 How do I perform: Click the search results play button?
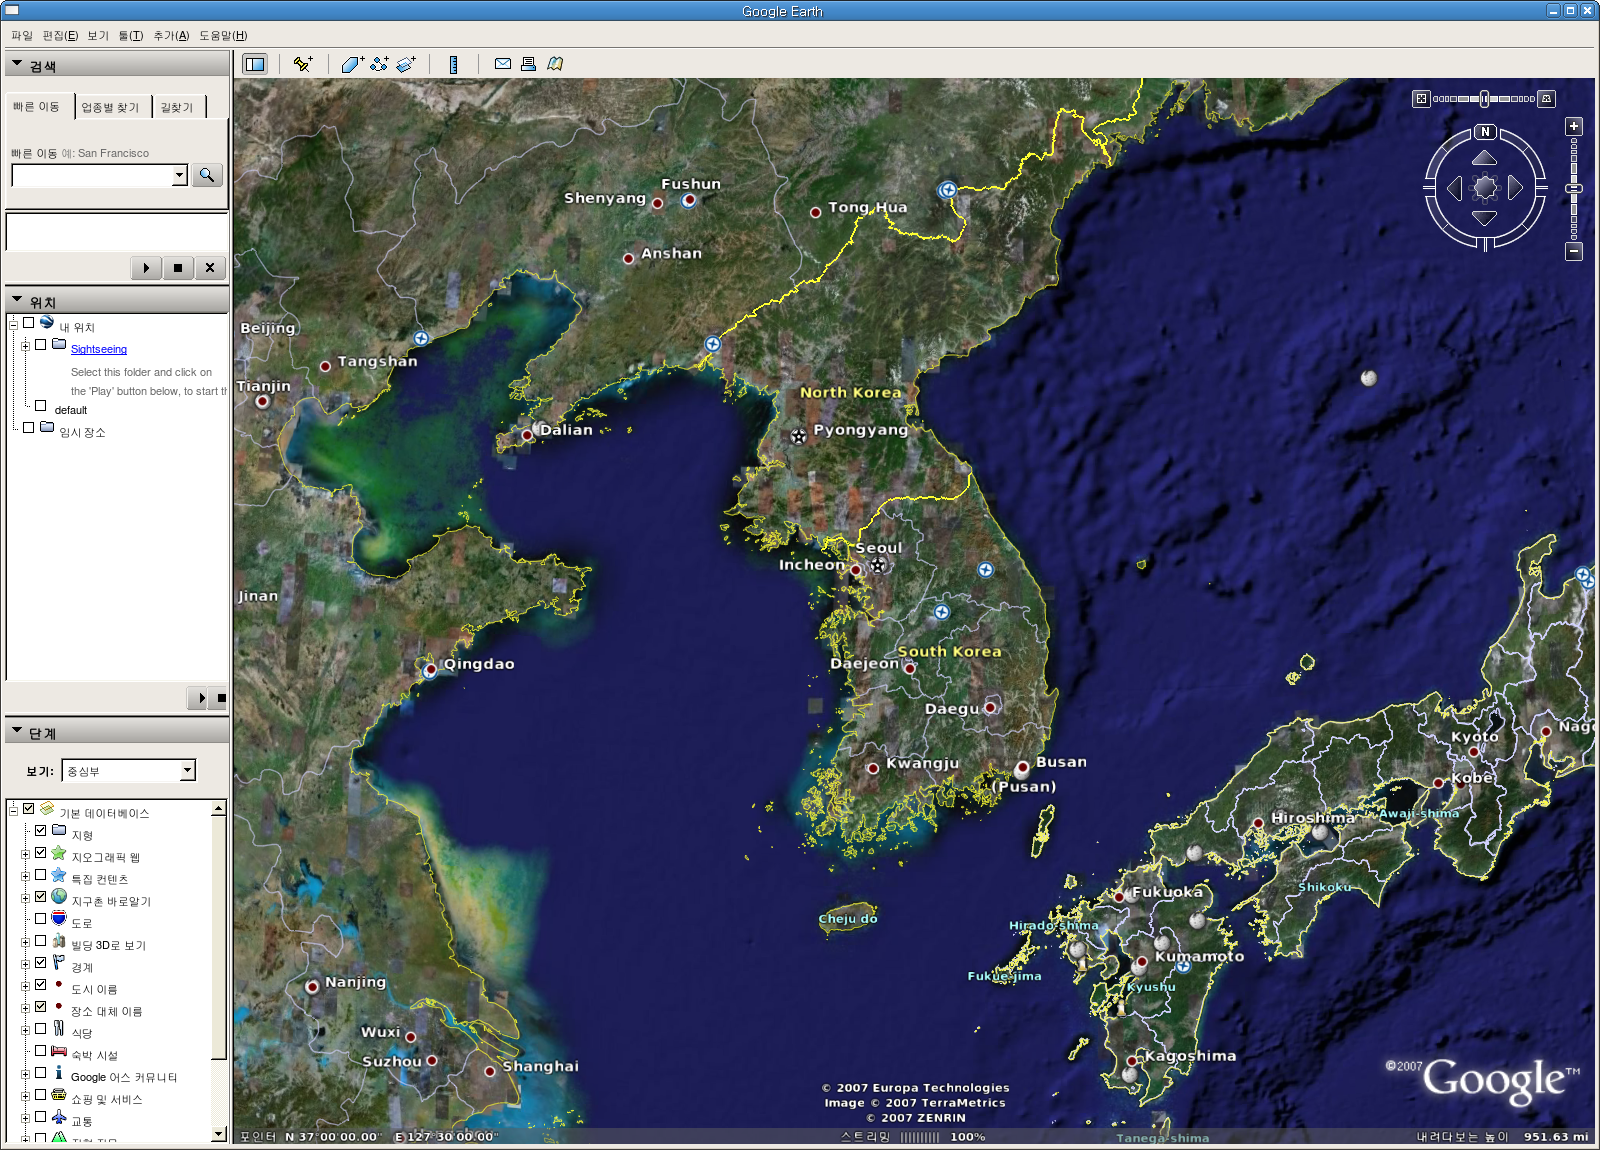(x=146, y=268)
